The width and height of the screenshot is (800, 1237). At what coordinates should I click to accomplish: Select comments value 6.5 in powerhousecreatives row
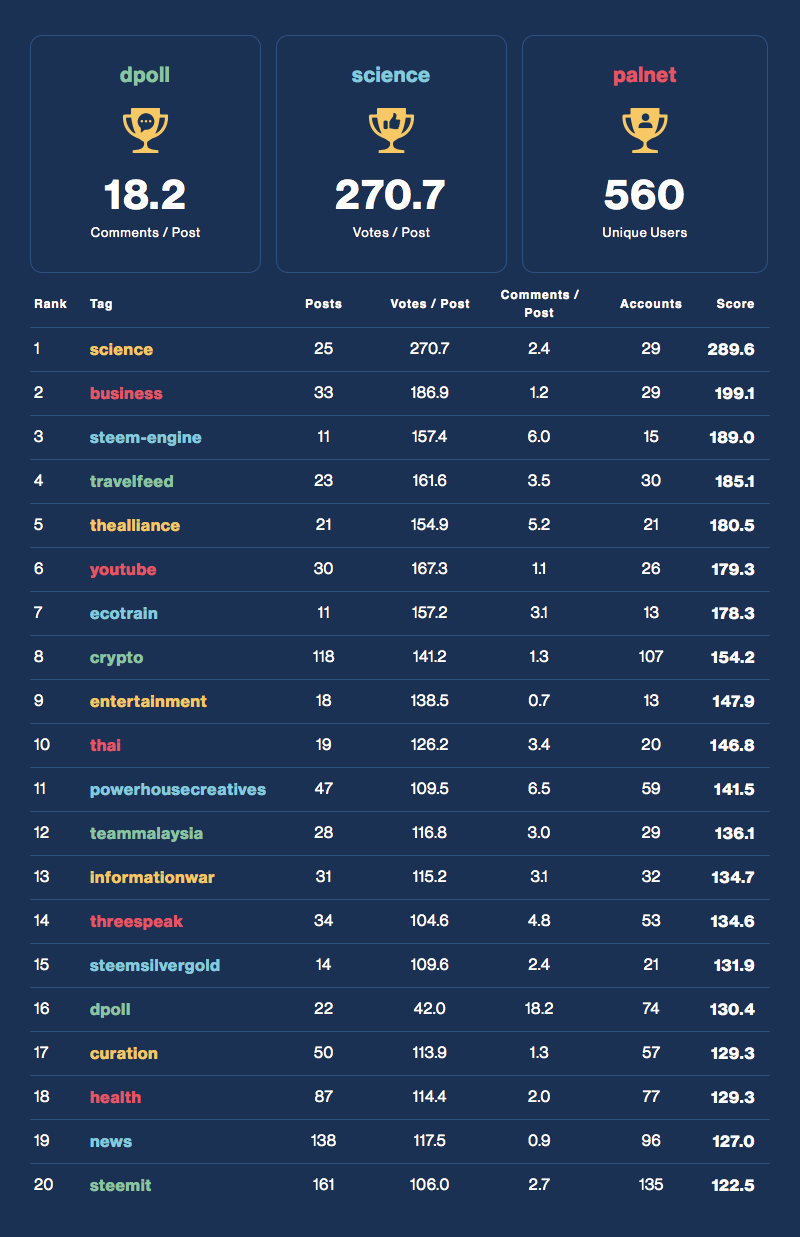click(x=539, y=789)
